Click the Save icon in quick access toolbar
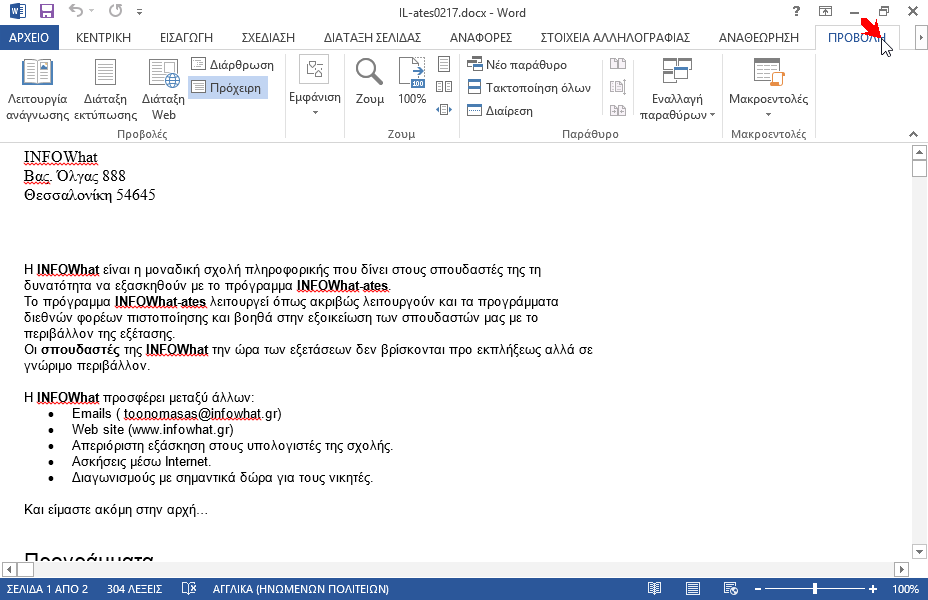This screenshot has width=928, height=600. [x=46, y=11]
